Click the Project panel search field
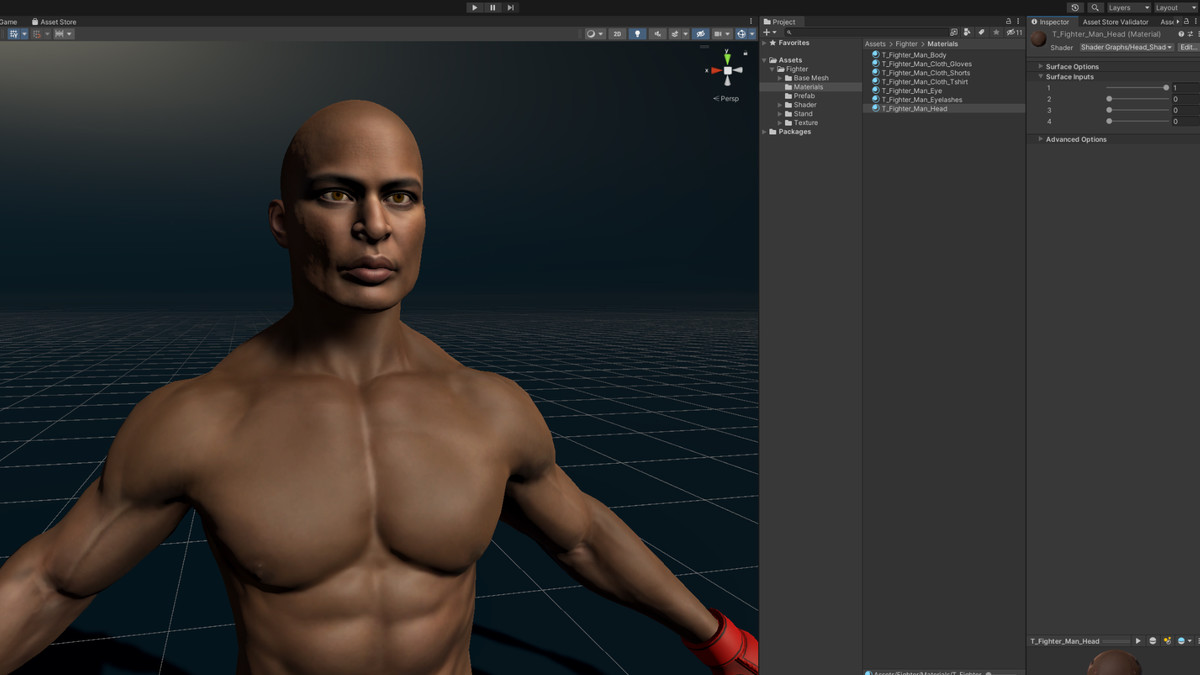The width and height of the screenshot is (1200, 675). coord(864,33)
